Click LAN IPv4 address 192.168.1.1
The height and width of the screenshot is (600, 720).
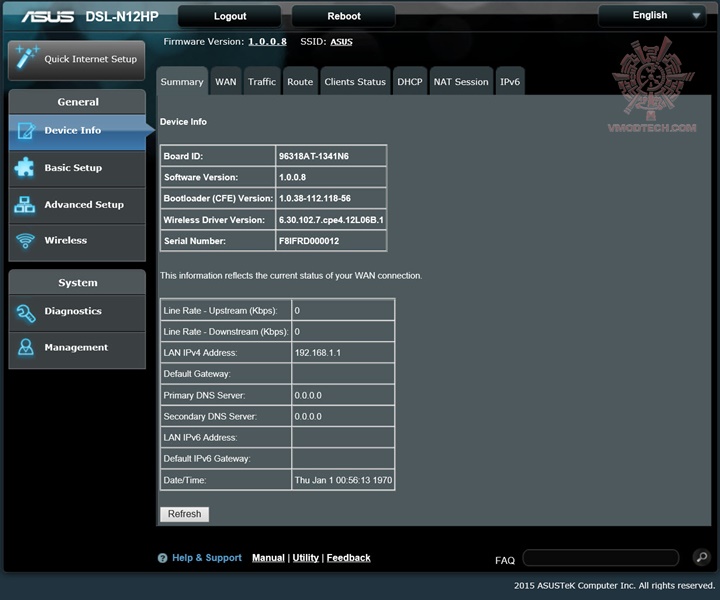[318, 353]
